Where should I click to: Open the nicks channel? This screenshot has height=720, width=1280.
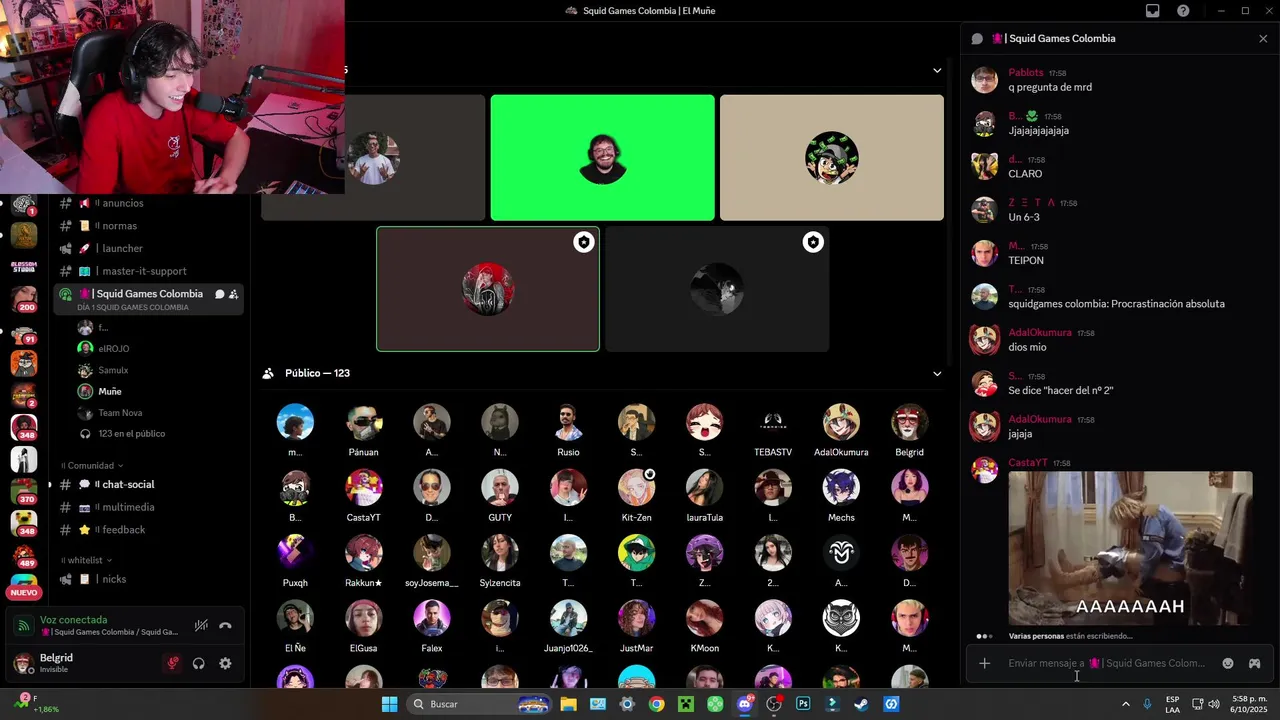click(x=148, y=579)
